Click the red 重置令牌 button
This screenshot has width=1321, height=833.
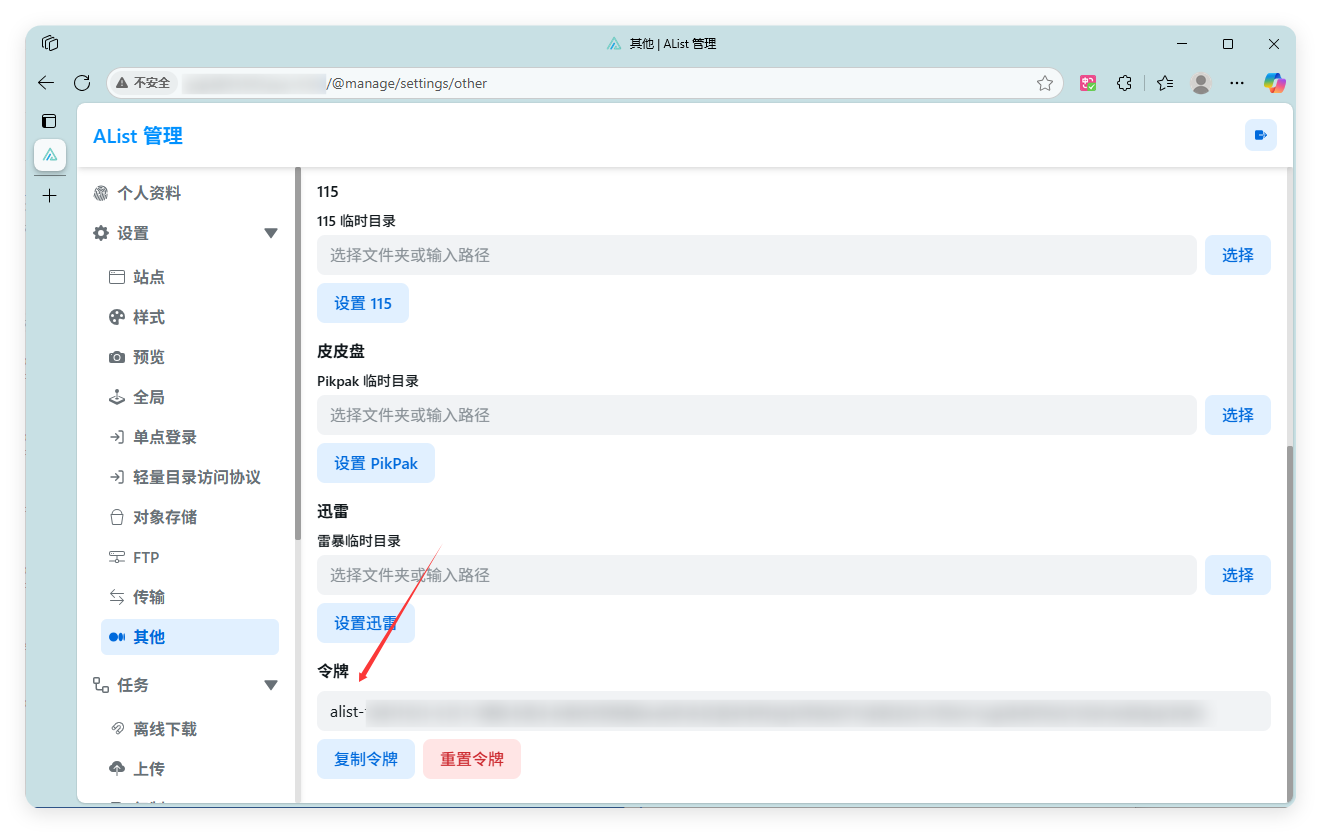471,759
